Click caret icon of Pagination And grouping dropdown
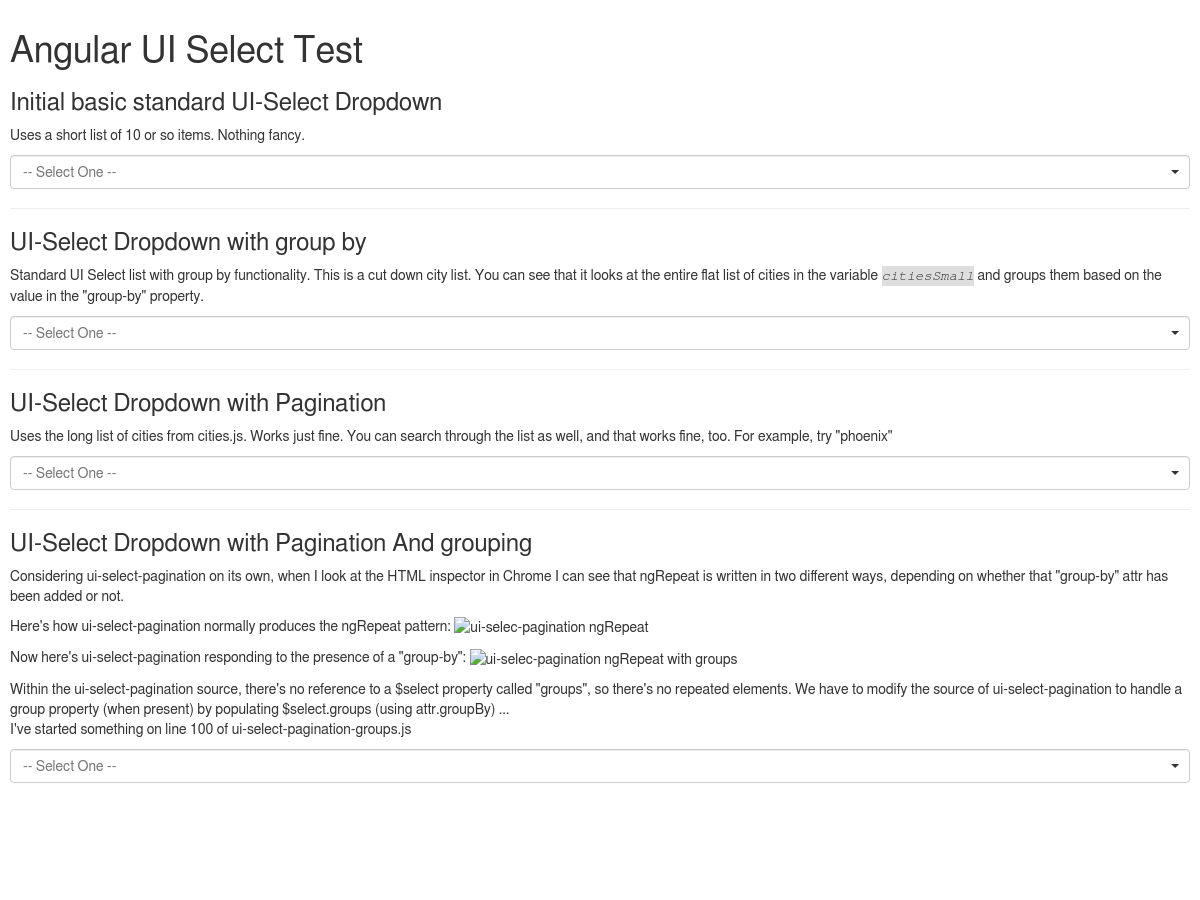The height and width of the screenshot is (900, 1200). (x=1175, y=766)
